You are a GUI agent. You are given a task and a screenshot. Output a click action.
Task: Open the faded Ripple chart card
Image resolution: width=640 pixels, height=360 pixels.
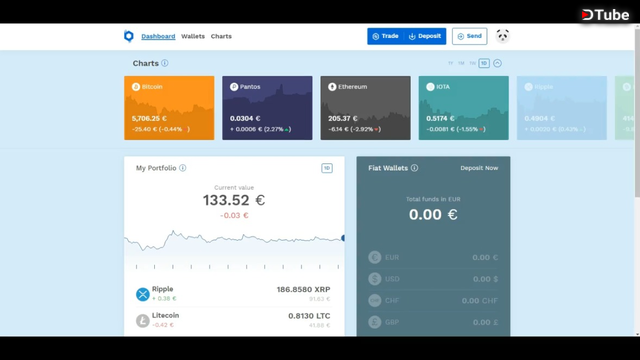[x=562, y=108]
